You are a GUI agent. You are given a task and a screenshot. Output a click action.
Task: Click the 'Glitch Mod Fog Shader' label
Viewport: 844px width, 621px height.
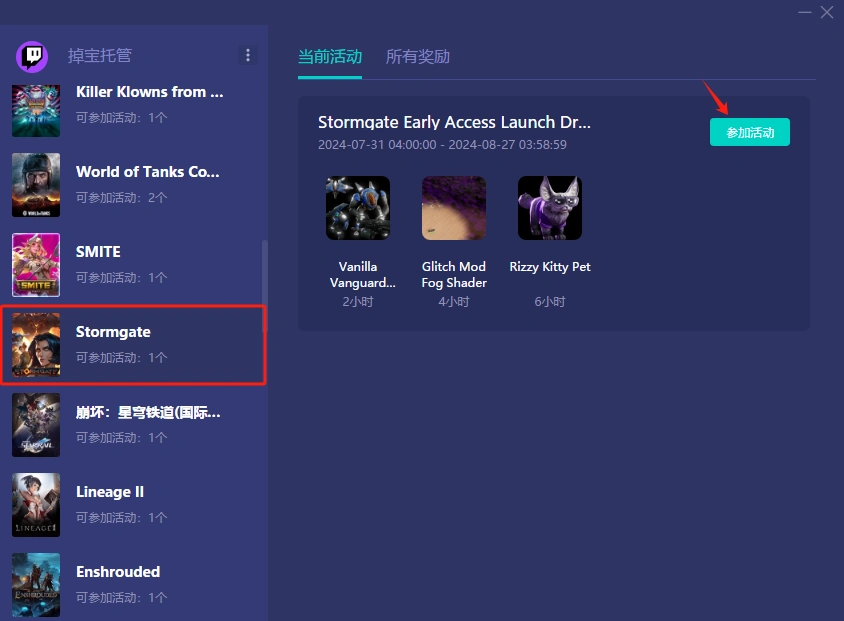[x=454, y=274]
